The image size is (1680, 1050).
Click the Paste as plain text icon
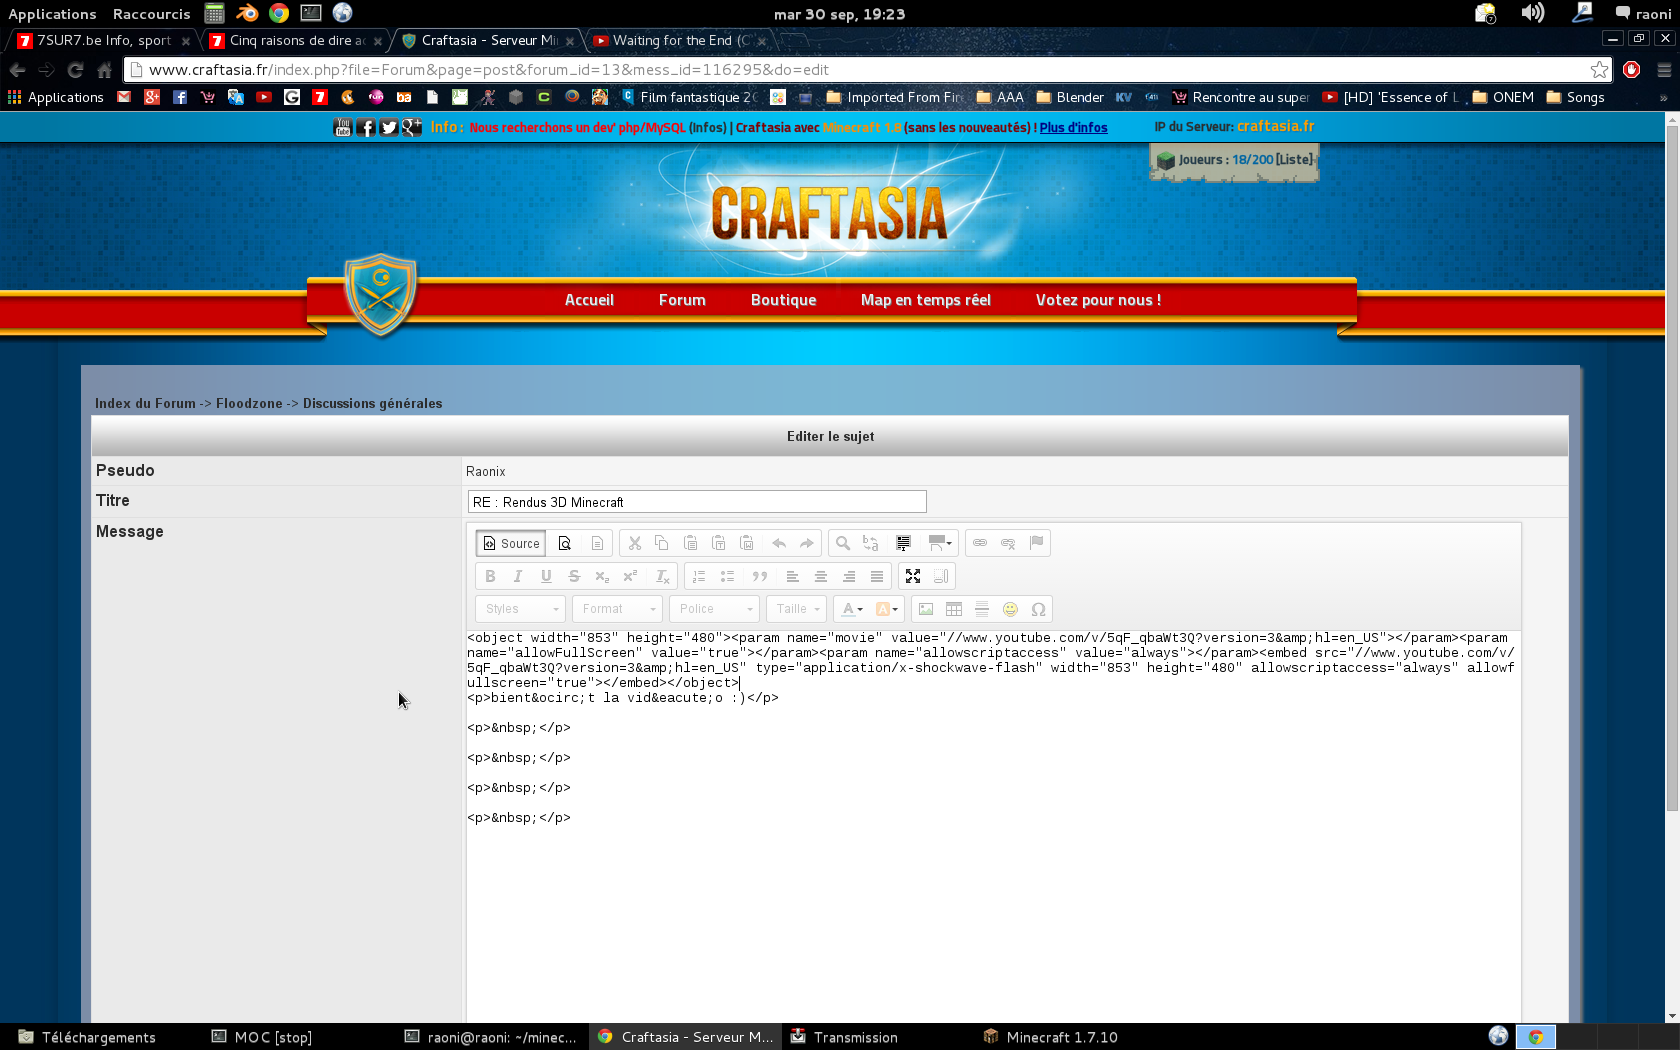click(x=718, y=543)
